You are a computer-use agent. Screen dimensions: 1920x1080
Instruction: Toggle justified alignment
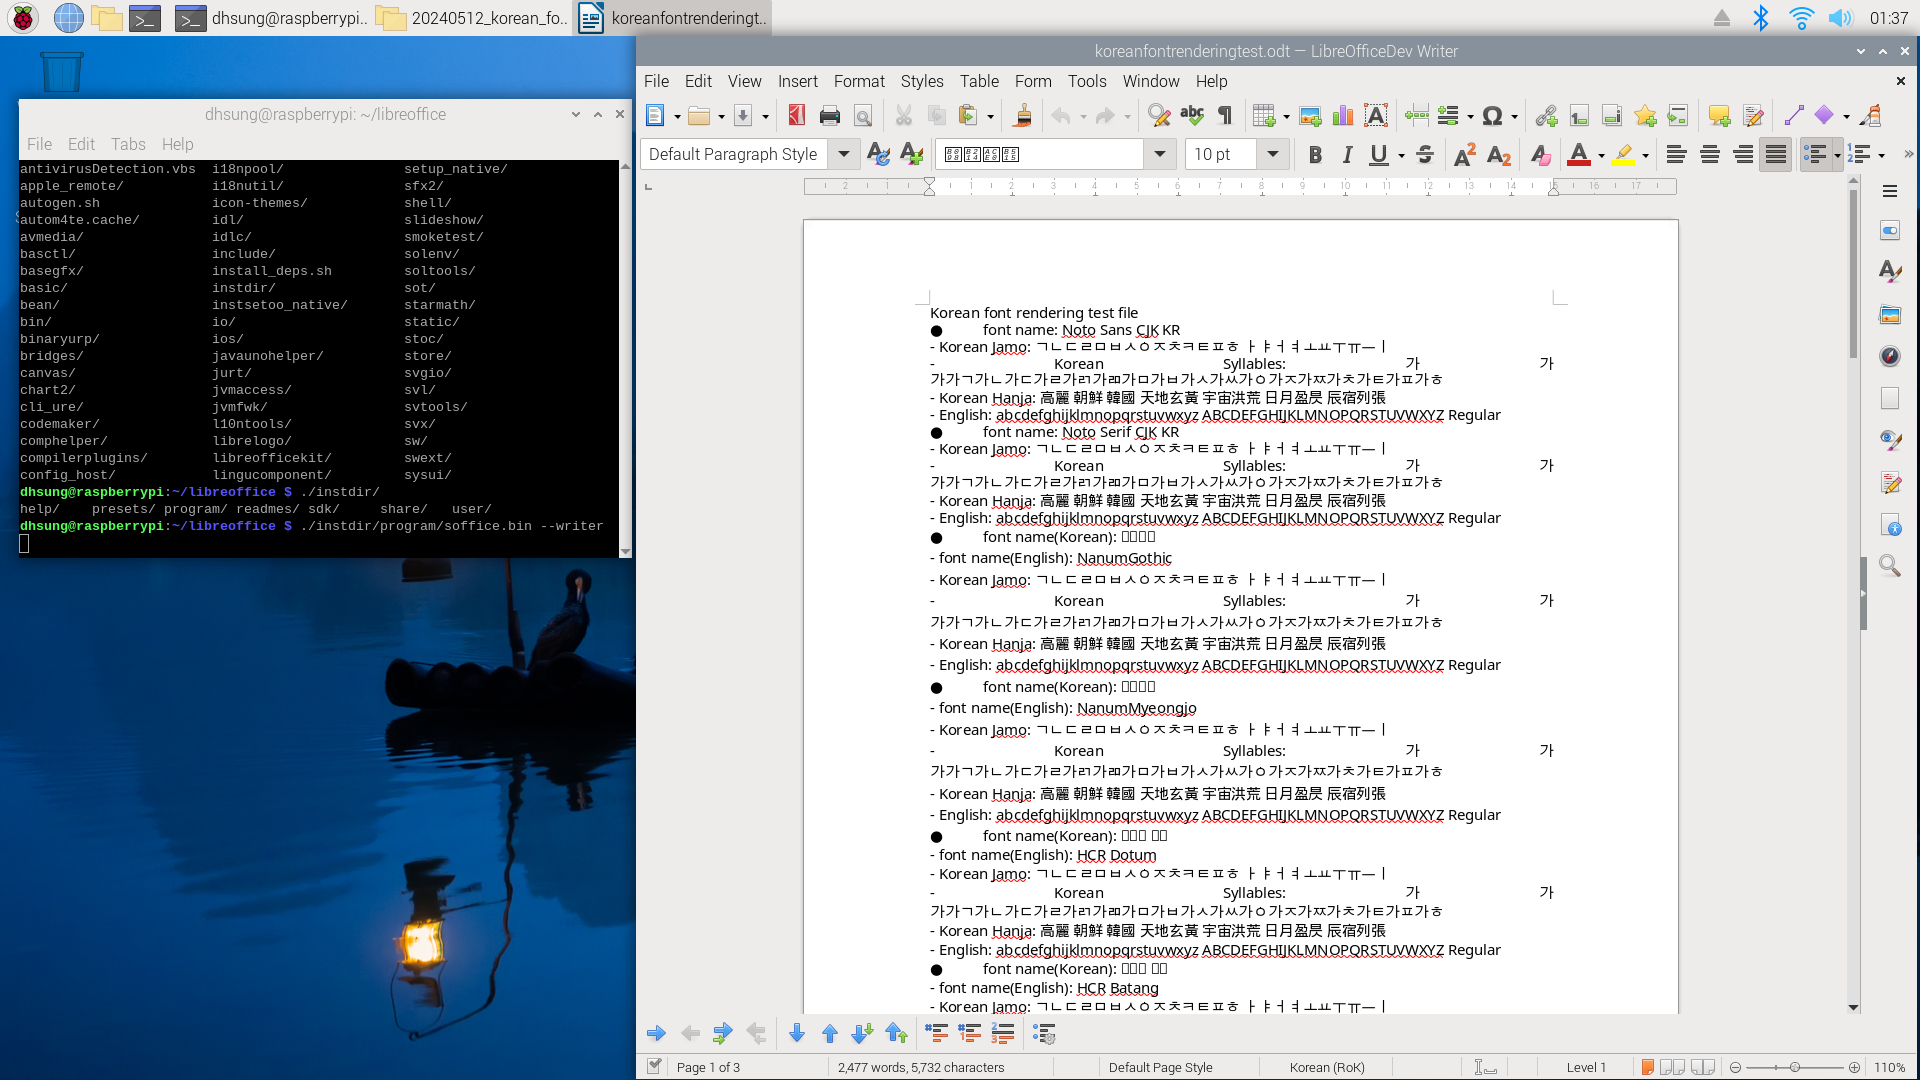point(1775,154)
